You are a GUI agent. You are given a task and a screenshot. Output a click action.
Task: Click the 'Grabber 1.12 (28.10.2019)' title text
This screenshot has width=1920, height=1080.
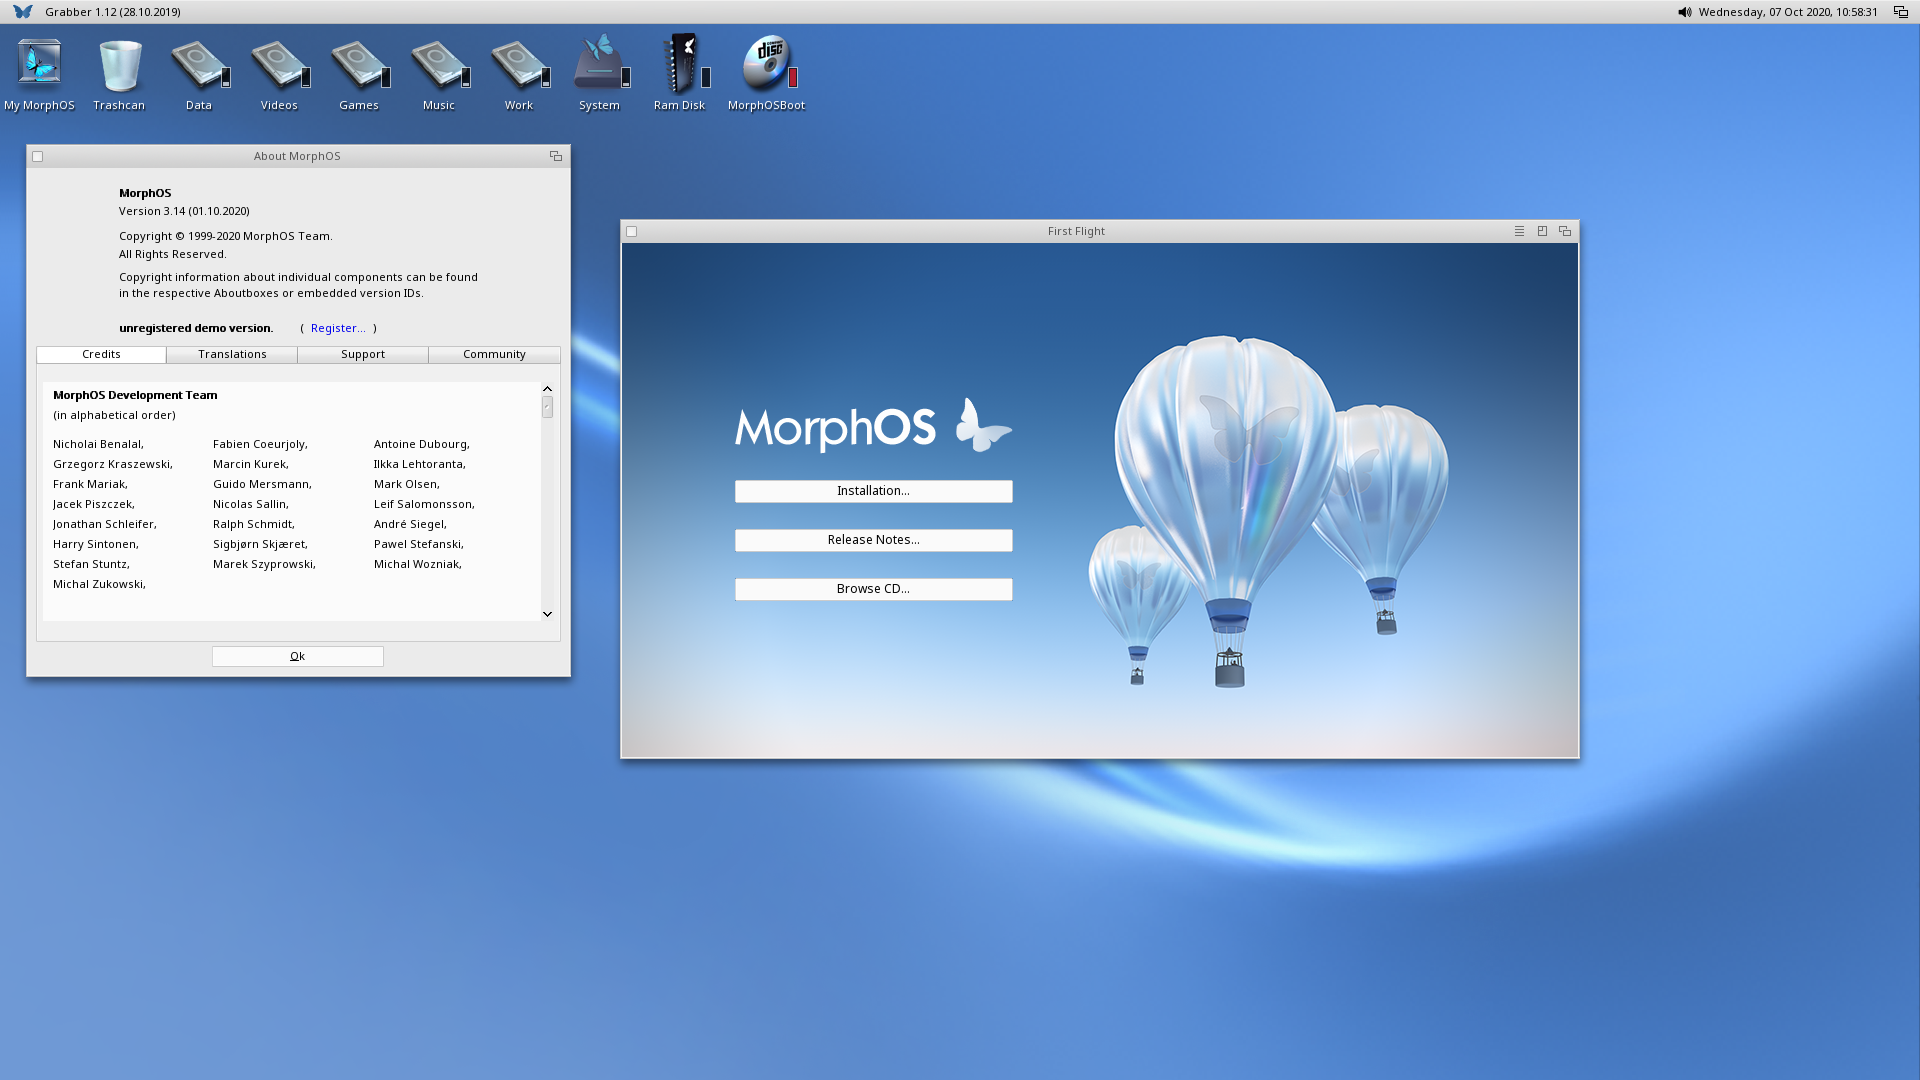tap(113, 12)
